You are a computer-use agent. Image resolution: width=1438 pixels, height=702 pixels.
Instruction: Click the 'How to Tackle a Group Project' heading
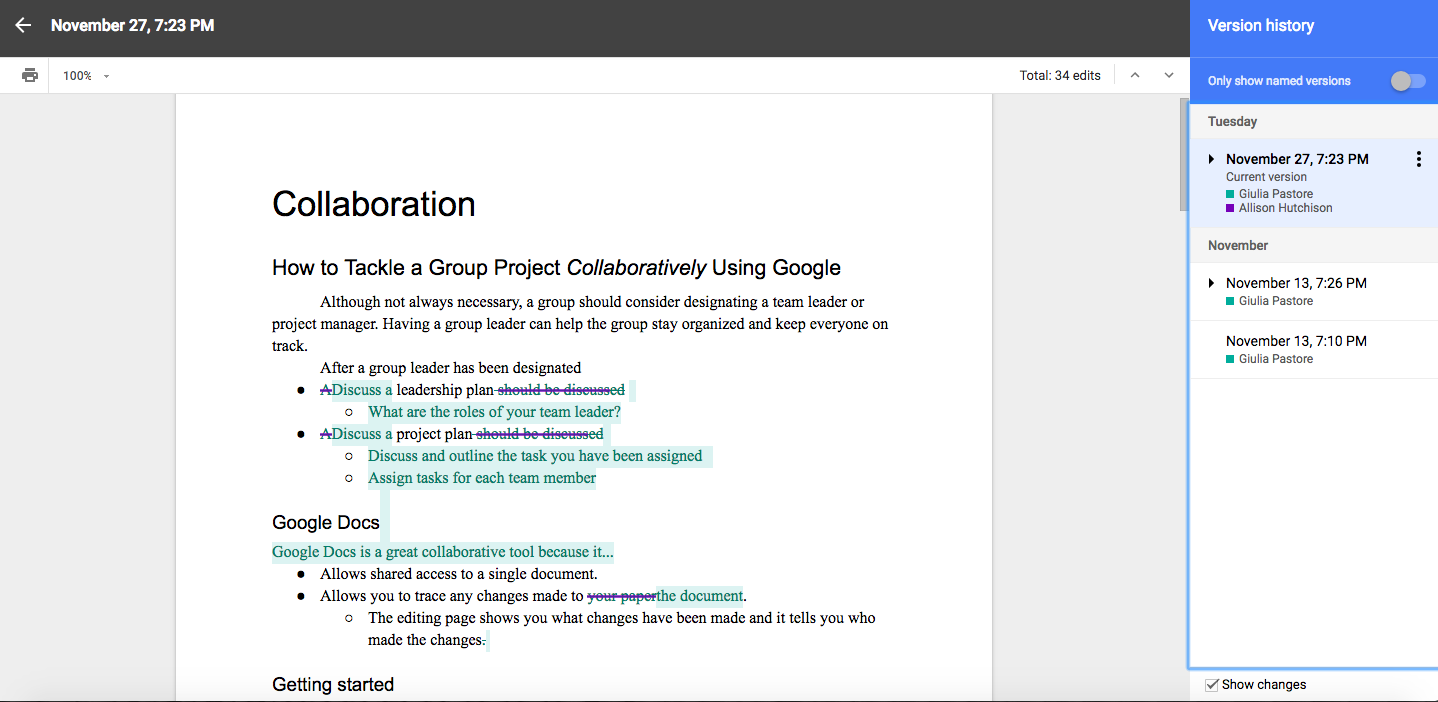click(x=556, y=268)
